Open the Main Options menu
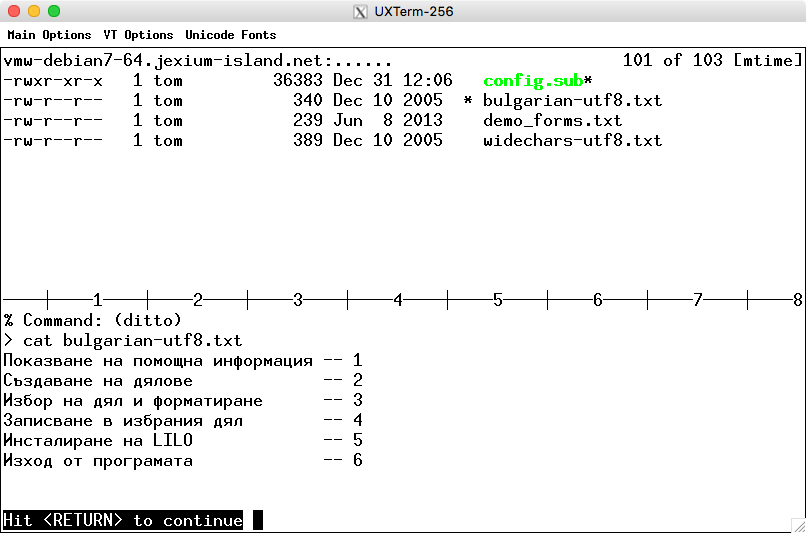806x533 pixels. [49, 35]
